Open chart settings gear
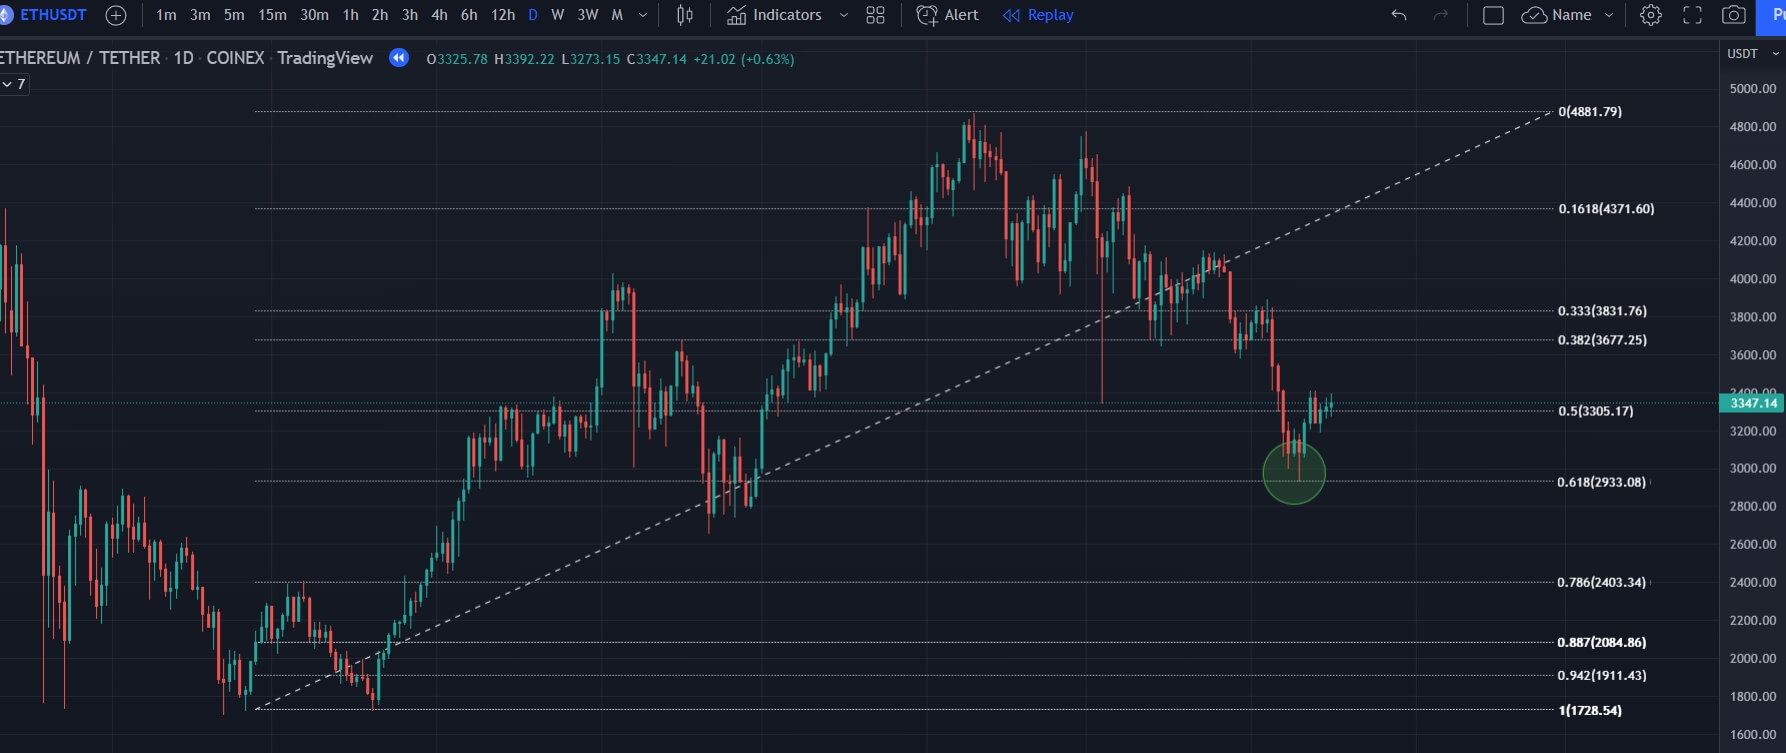 click(1651, 15)
